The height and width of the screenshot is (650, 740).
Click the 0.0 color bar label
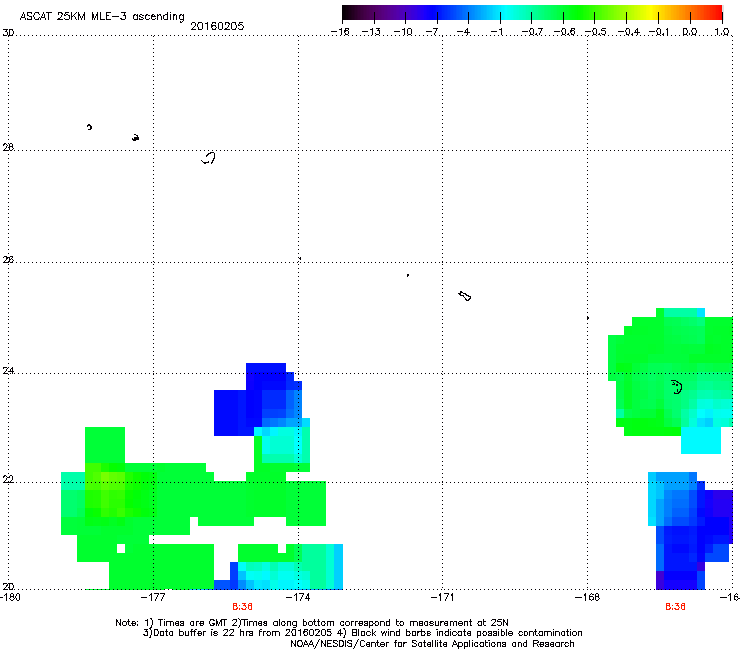point(690,32)
